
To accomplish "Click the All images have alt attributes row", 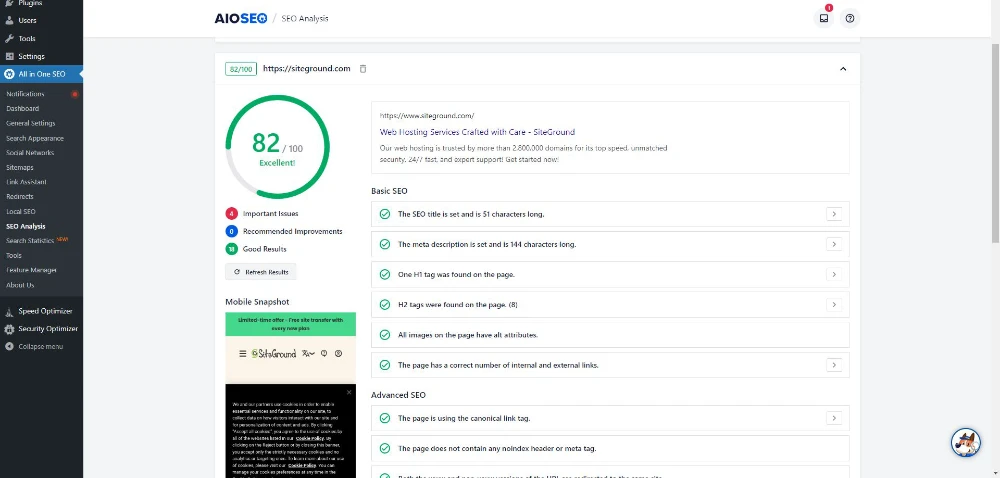I will pyautogui.click(x=610, y=335).
